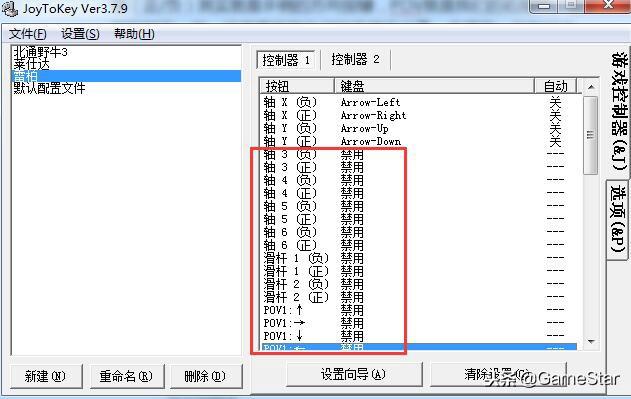This screenshot has height=399, width=631.
Task: Click the 删除(D) button
Action: point(205,376)
